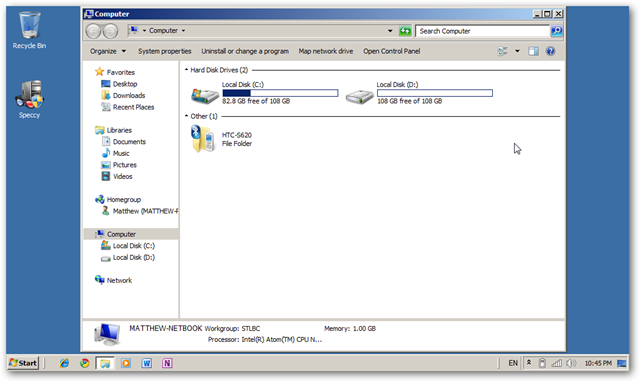Screen dimensions: 640x382
Task: Collapse the Hard Disk Drives group
Action: pos(186,70)
